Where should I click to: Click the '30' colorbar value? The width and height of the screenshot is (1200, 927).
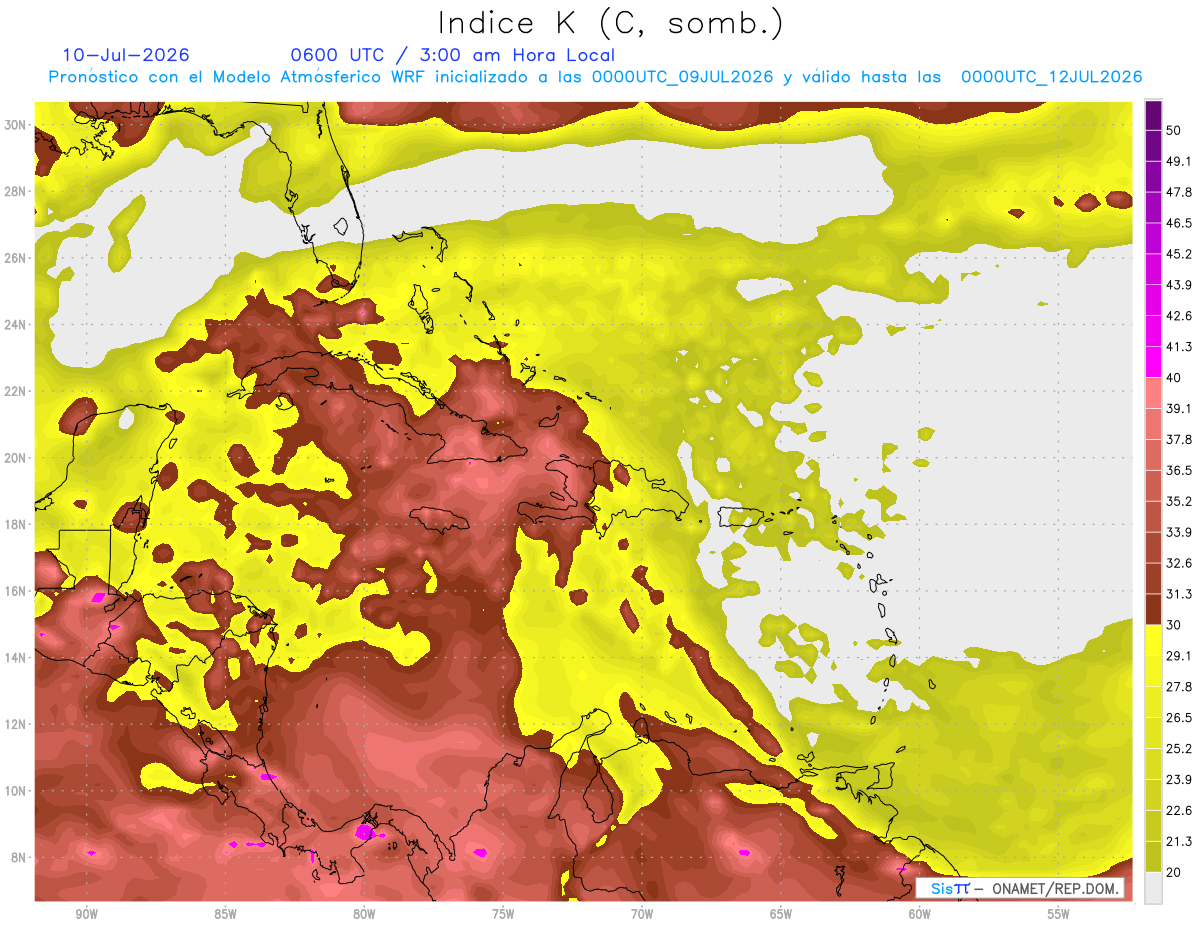coord(1174,625)
